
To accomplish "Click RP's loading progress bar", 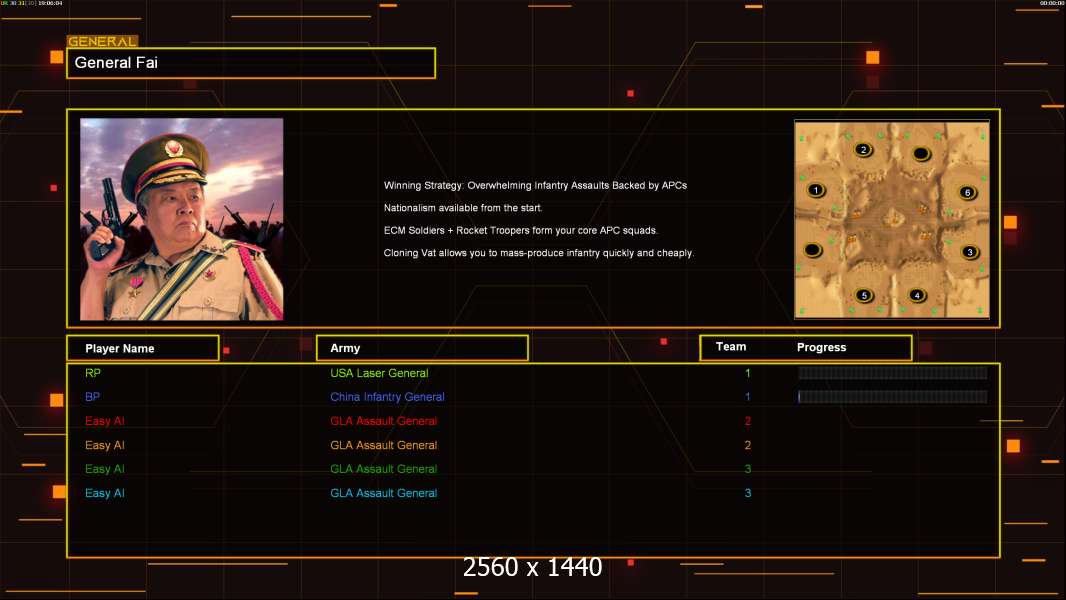I will [893, 372].
